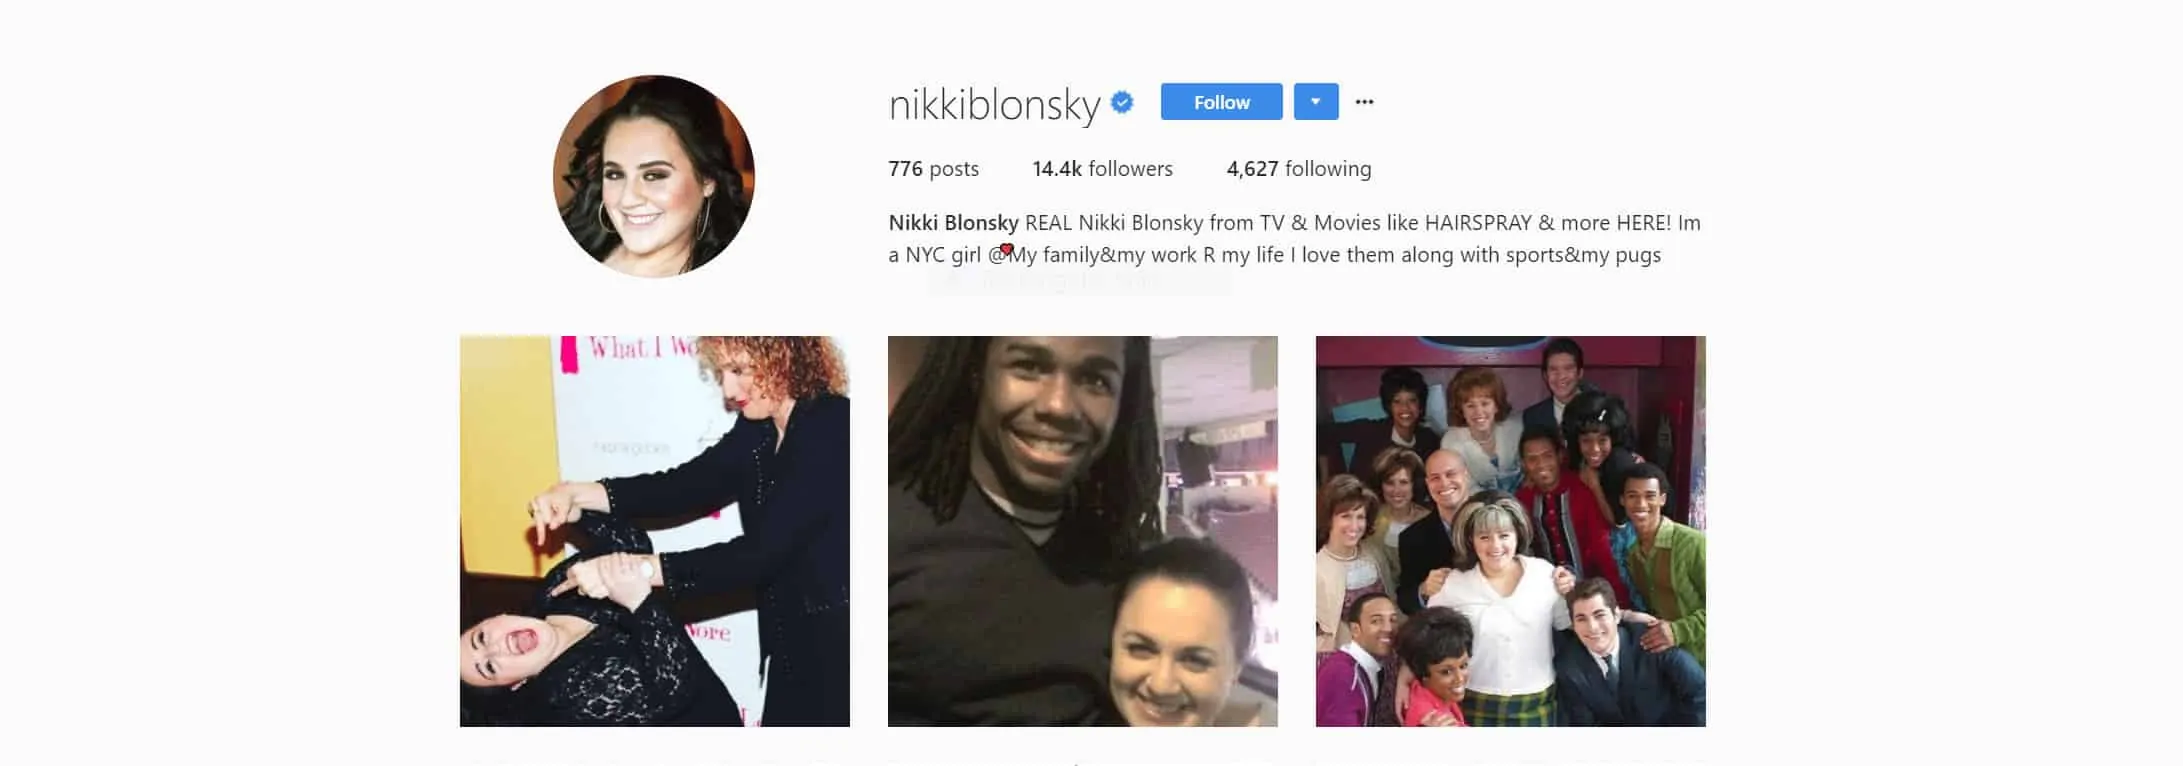Click the red heart emoji in bio
Viewport: 2183px width, 766px height.
click(x=1007, y=249)
